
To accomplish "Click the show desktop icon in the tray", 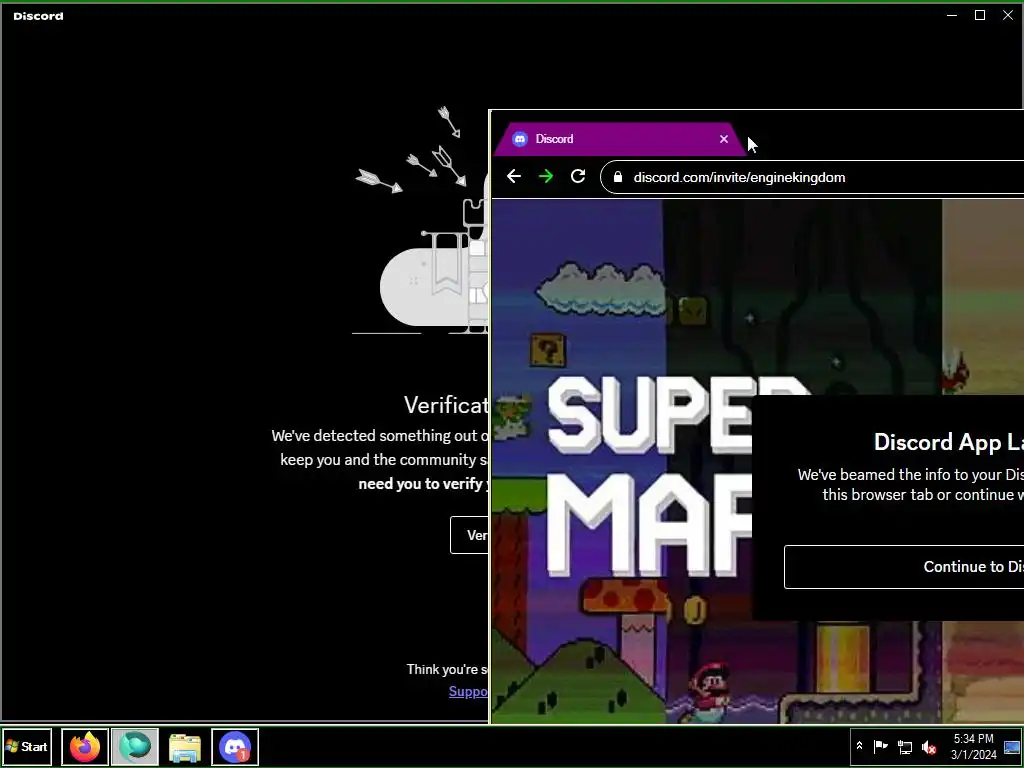I will 1012,746.
